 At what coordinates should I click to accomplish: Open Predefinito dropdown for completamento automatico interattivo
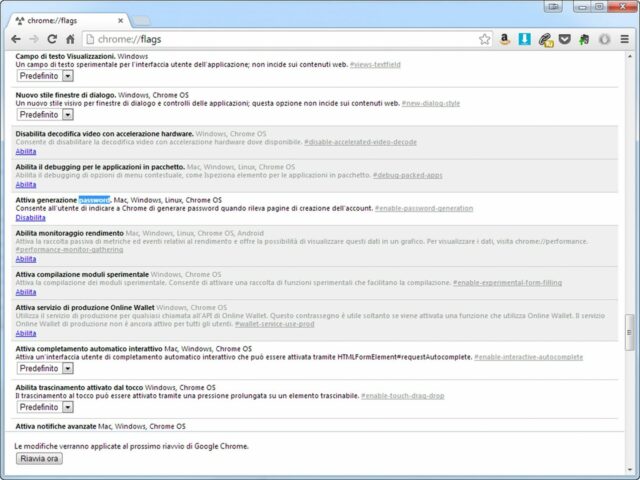pyautogui.click(x=45, y=368)
